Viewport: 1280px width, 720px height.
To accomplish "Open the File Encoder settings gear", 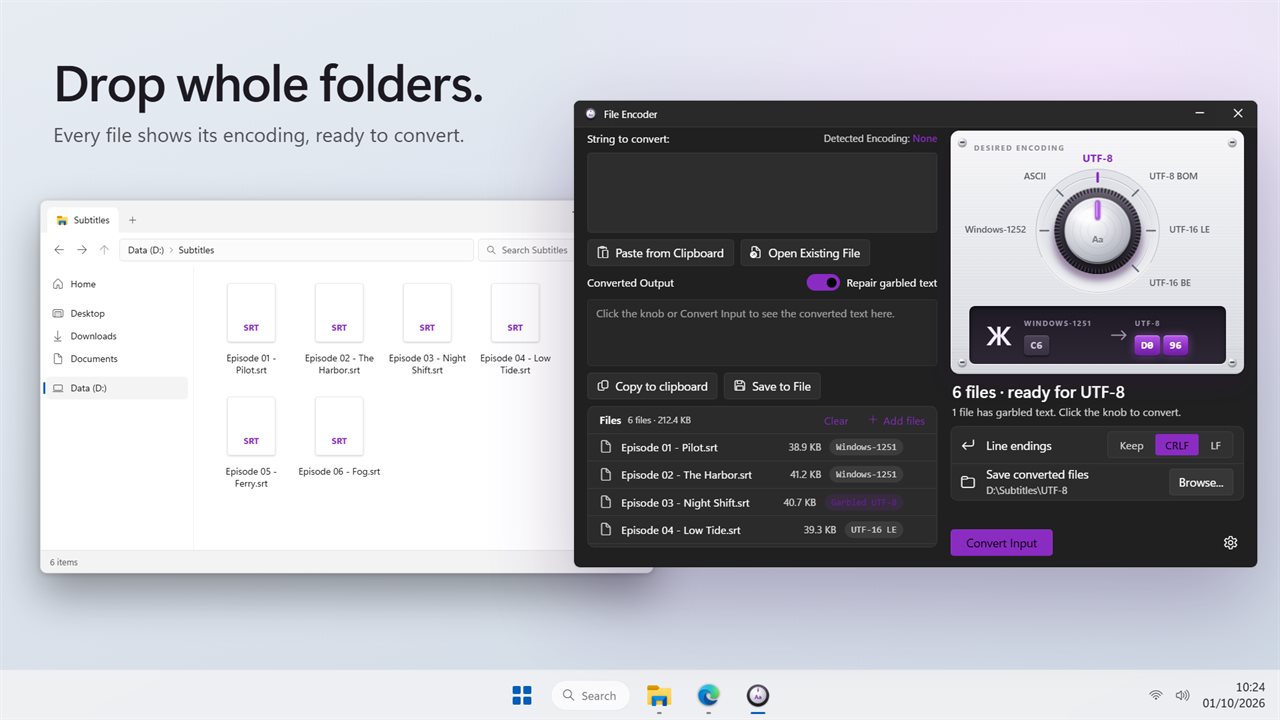I will tap(1230, 543).
